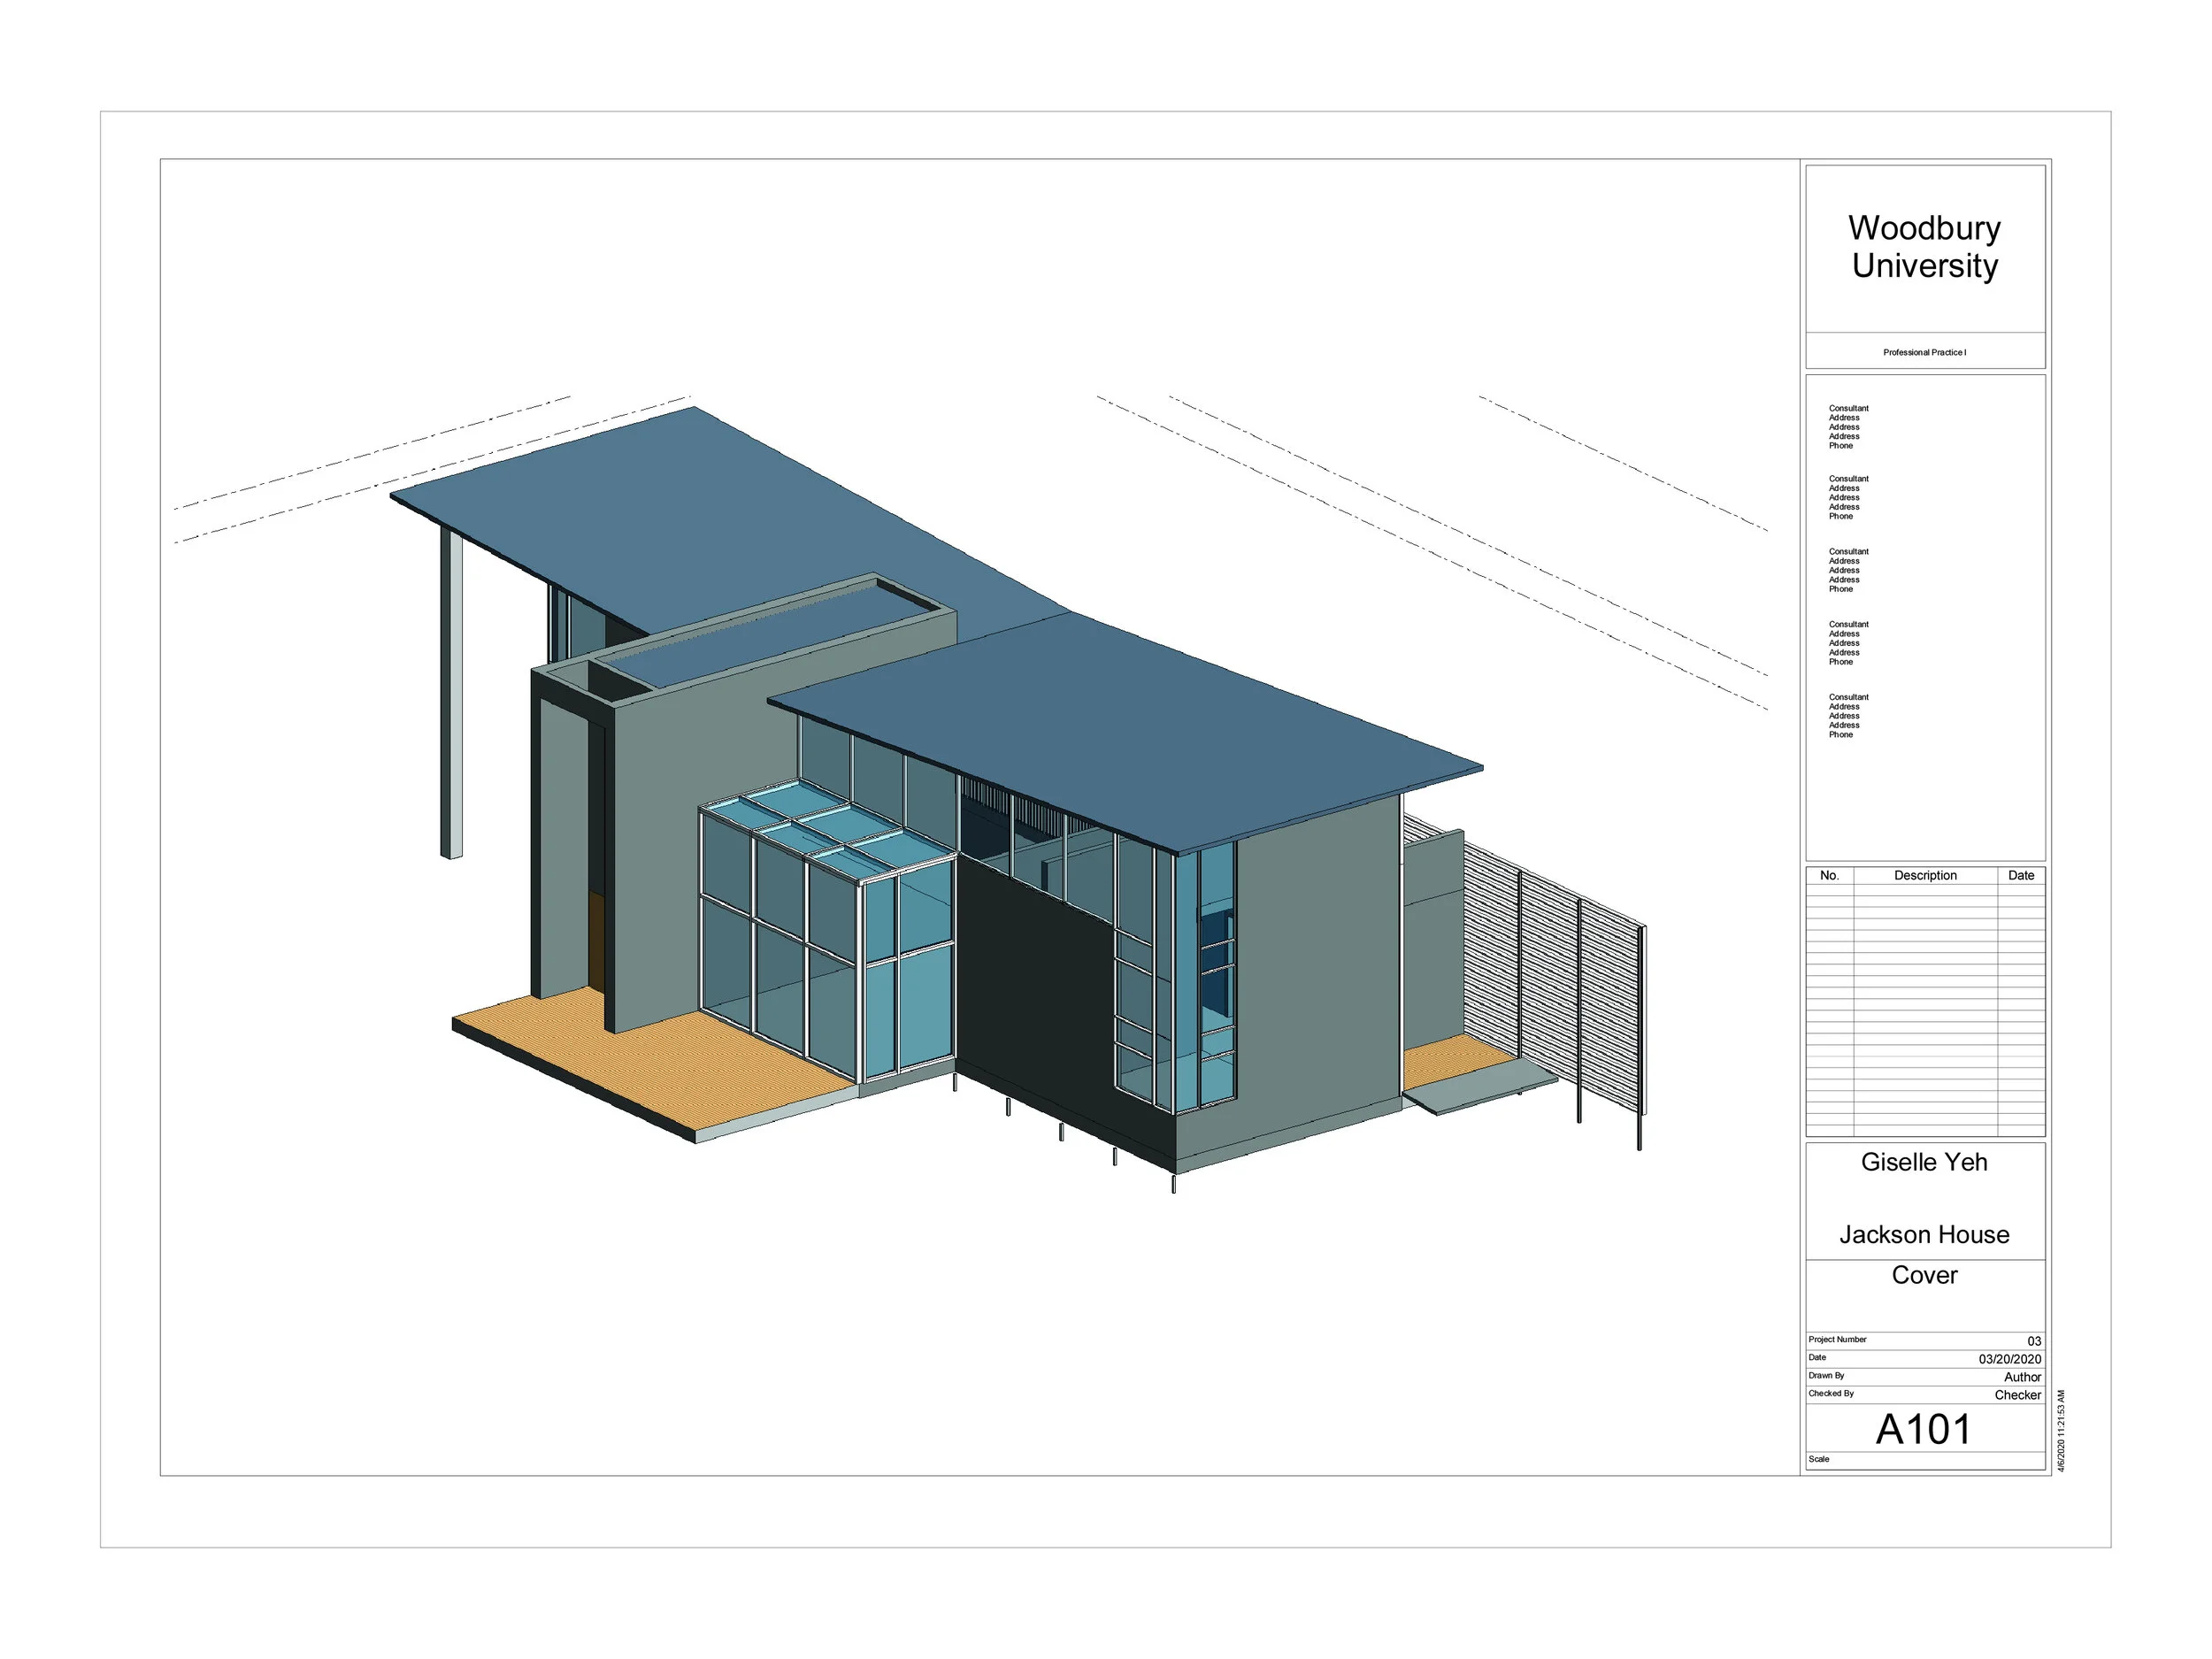Click the revision table Date column header
This screenshot has height=1659, width=2212.
2020,875
